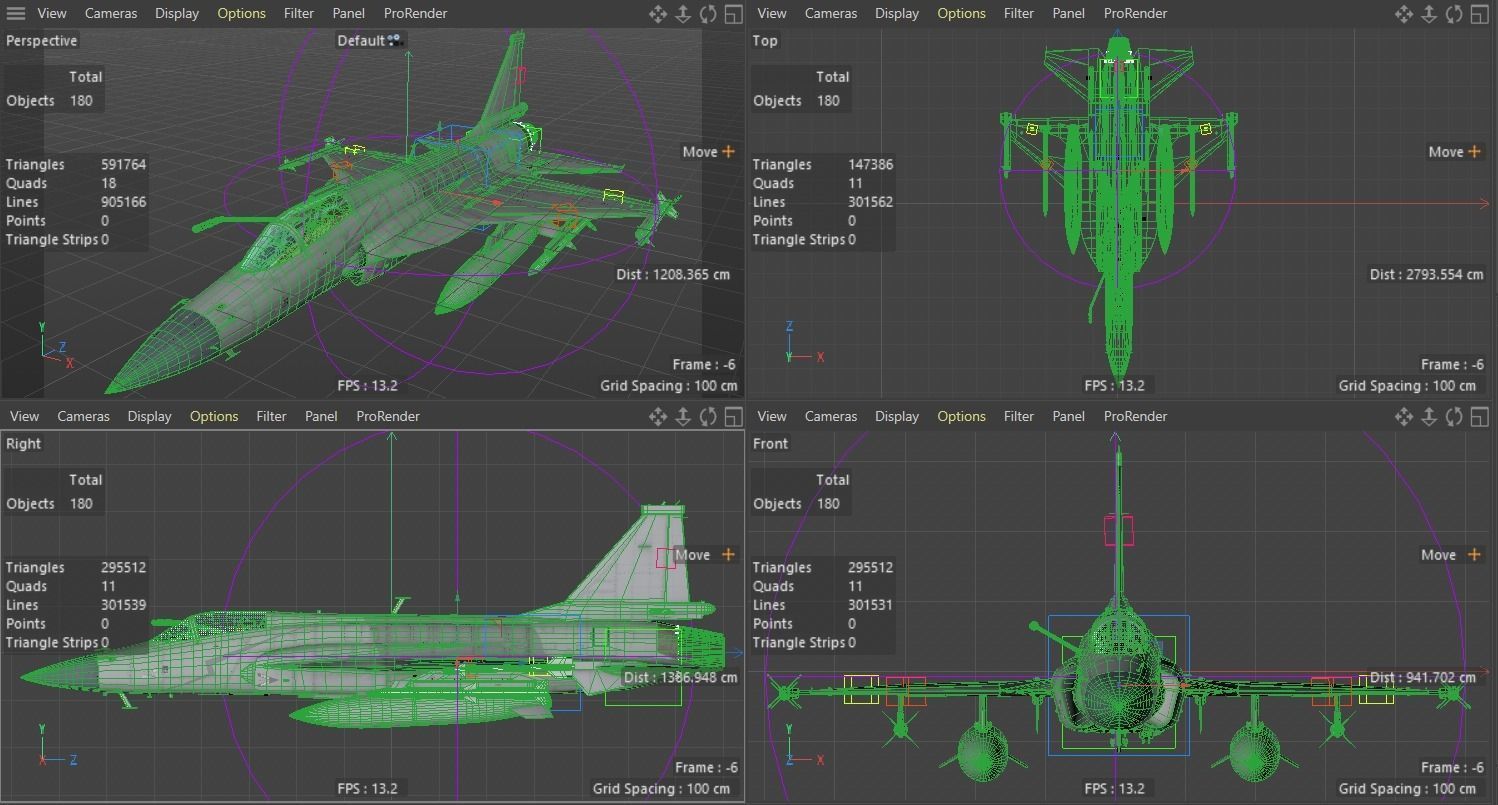Toggle active view icon in Top viewport
The height and width of the screenshot is (805, 1498).
(x=1480, y=13)
